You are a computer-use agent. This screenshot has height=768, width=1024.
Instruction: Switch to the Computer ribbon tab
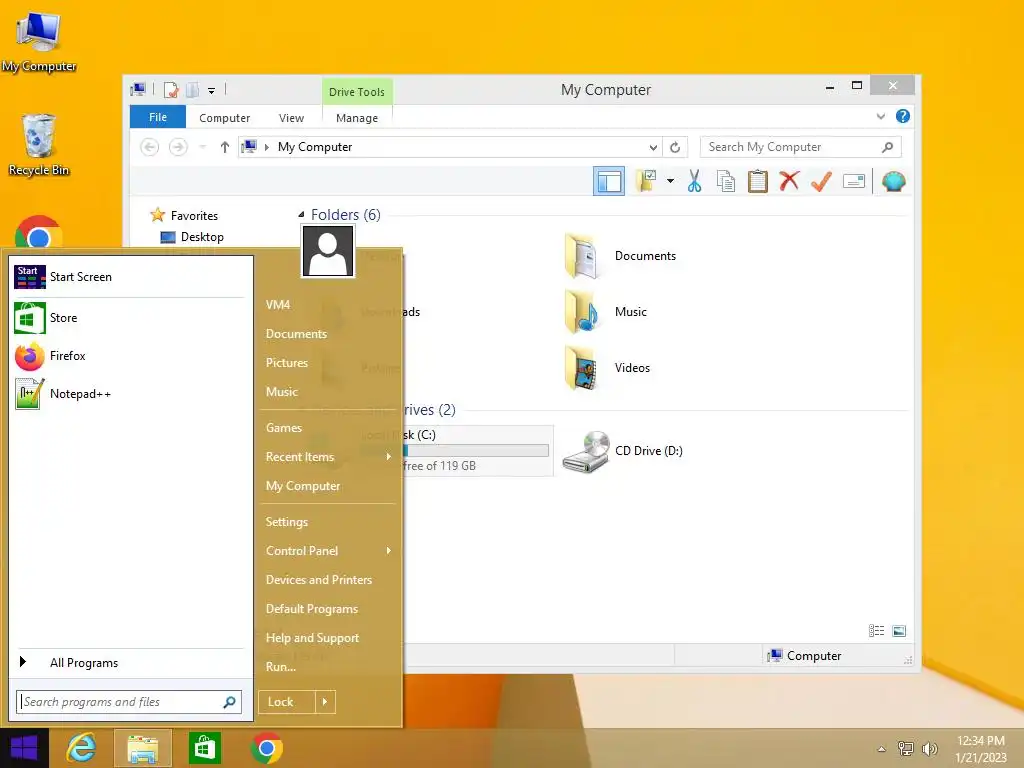225,118
